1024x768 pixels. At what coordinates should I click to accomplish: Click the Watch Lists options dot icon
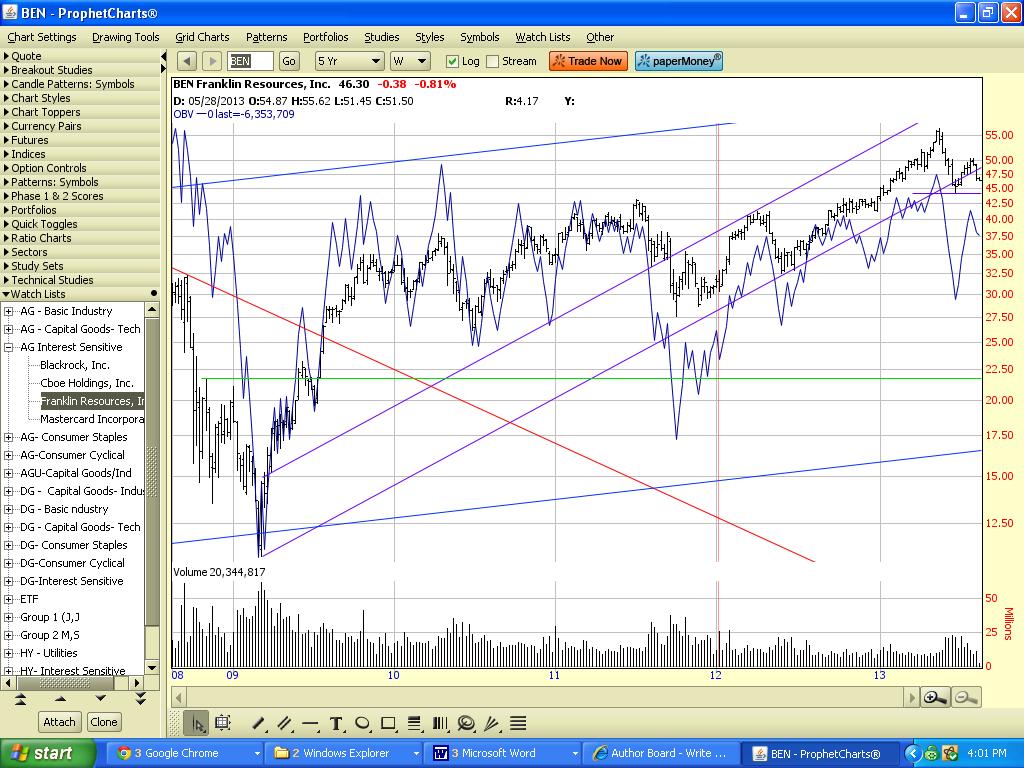click(153, 293)
